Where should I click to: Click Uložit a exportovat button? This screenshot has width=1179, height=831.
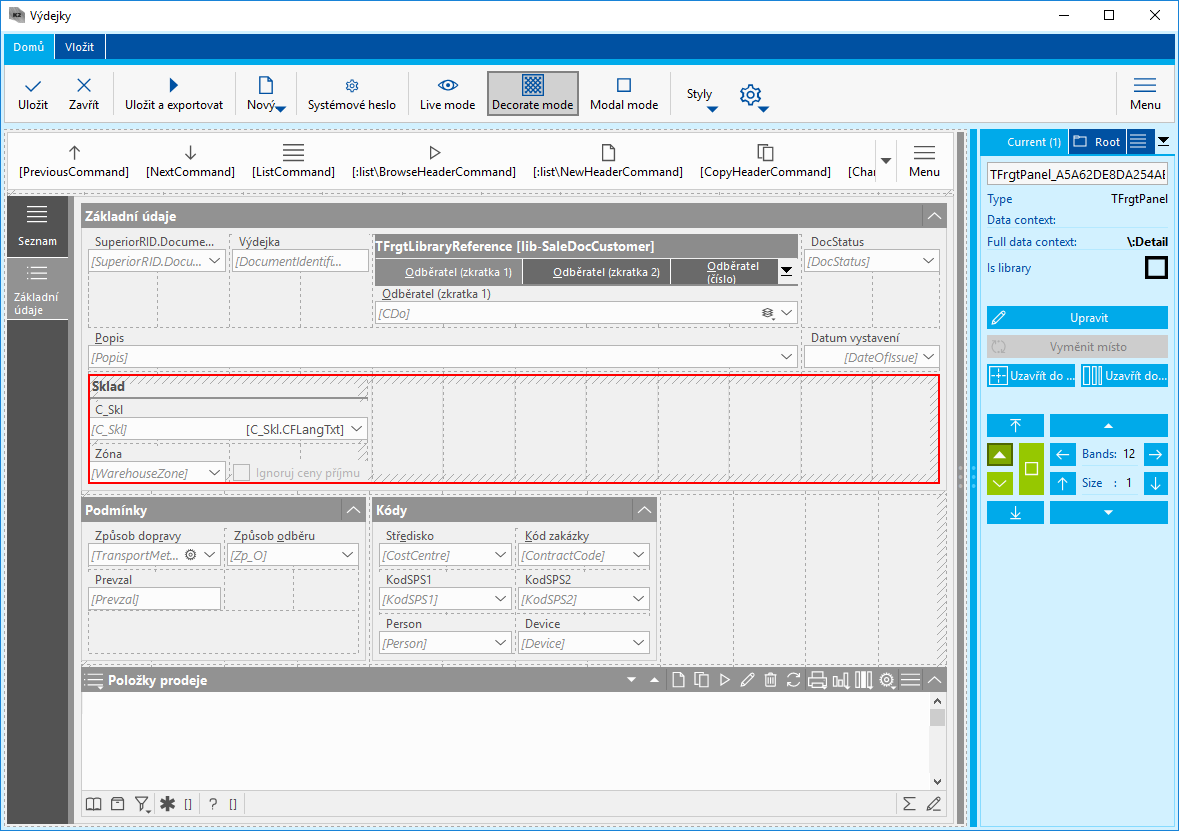pyautogui.click(x=174, y=93)
